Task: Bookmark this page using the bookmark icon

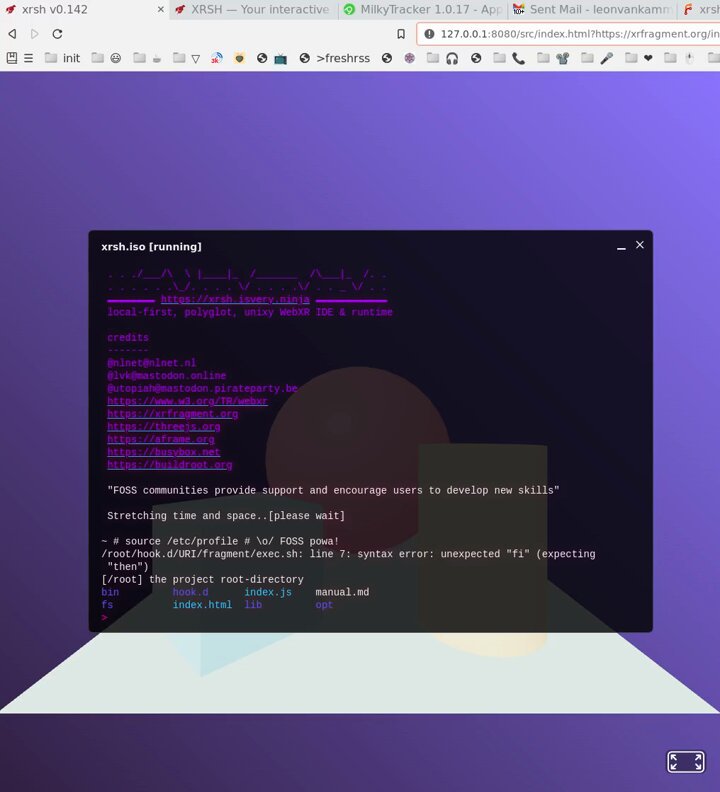Action: (x=401, y=34)
